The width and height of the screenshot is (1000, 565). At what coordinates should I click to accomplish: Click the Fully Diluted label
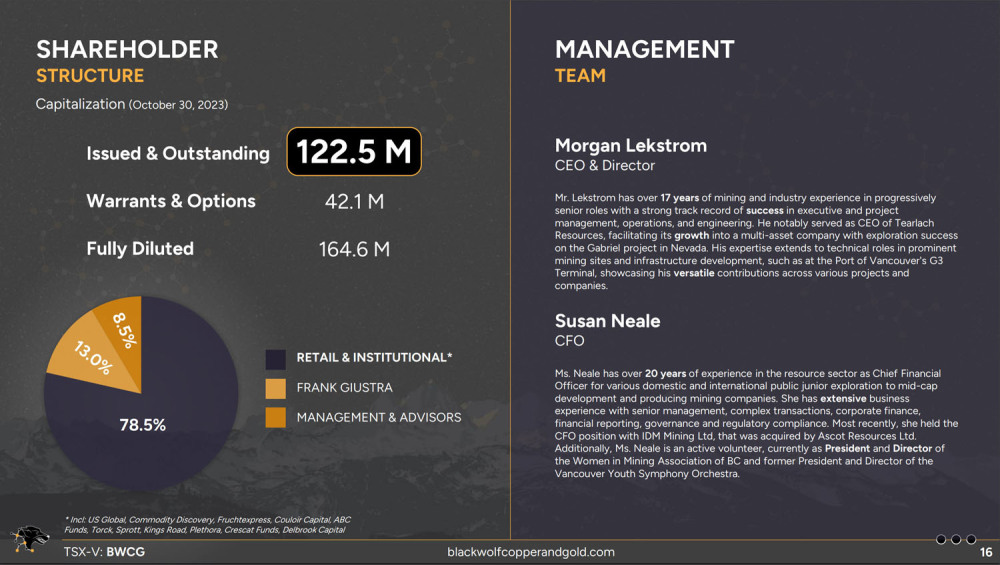[140, 249]
